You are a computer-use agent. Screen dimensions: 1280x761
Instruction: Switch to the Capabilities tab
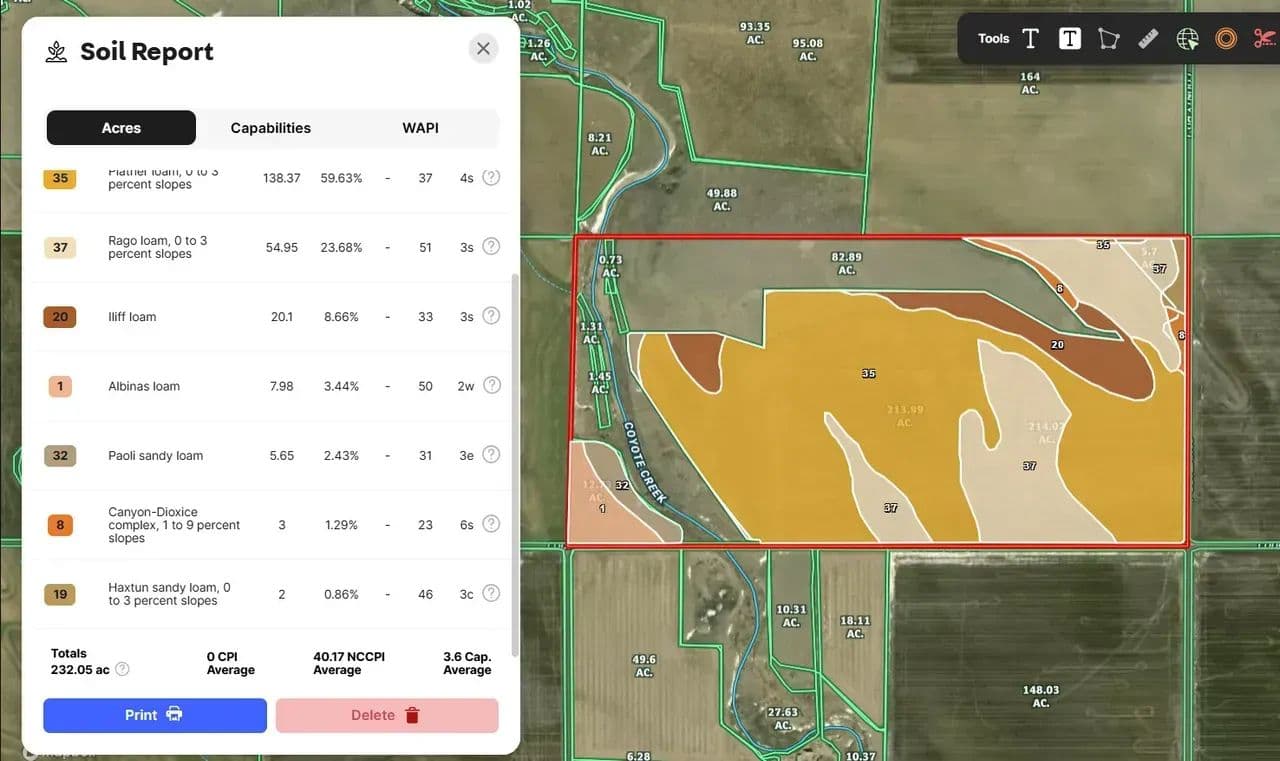point(270,128)
